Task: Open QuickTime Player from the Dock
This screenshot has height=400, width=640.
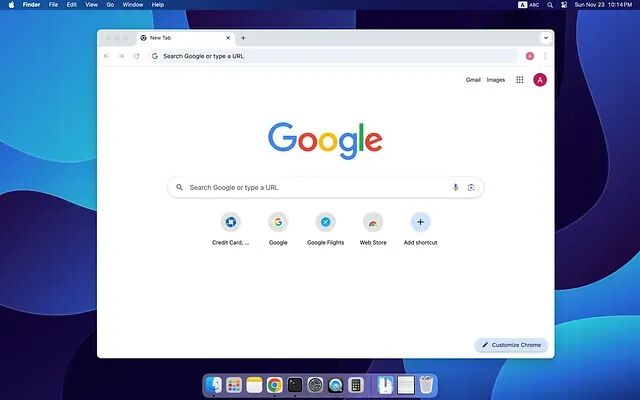Action: click(336, 385)
